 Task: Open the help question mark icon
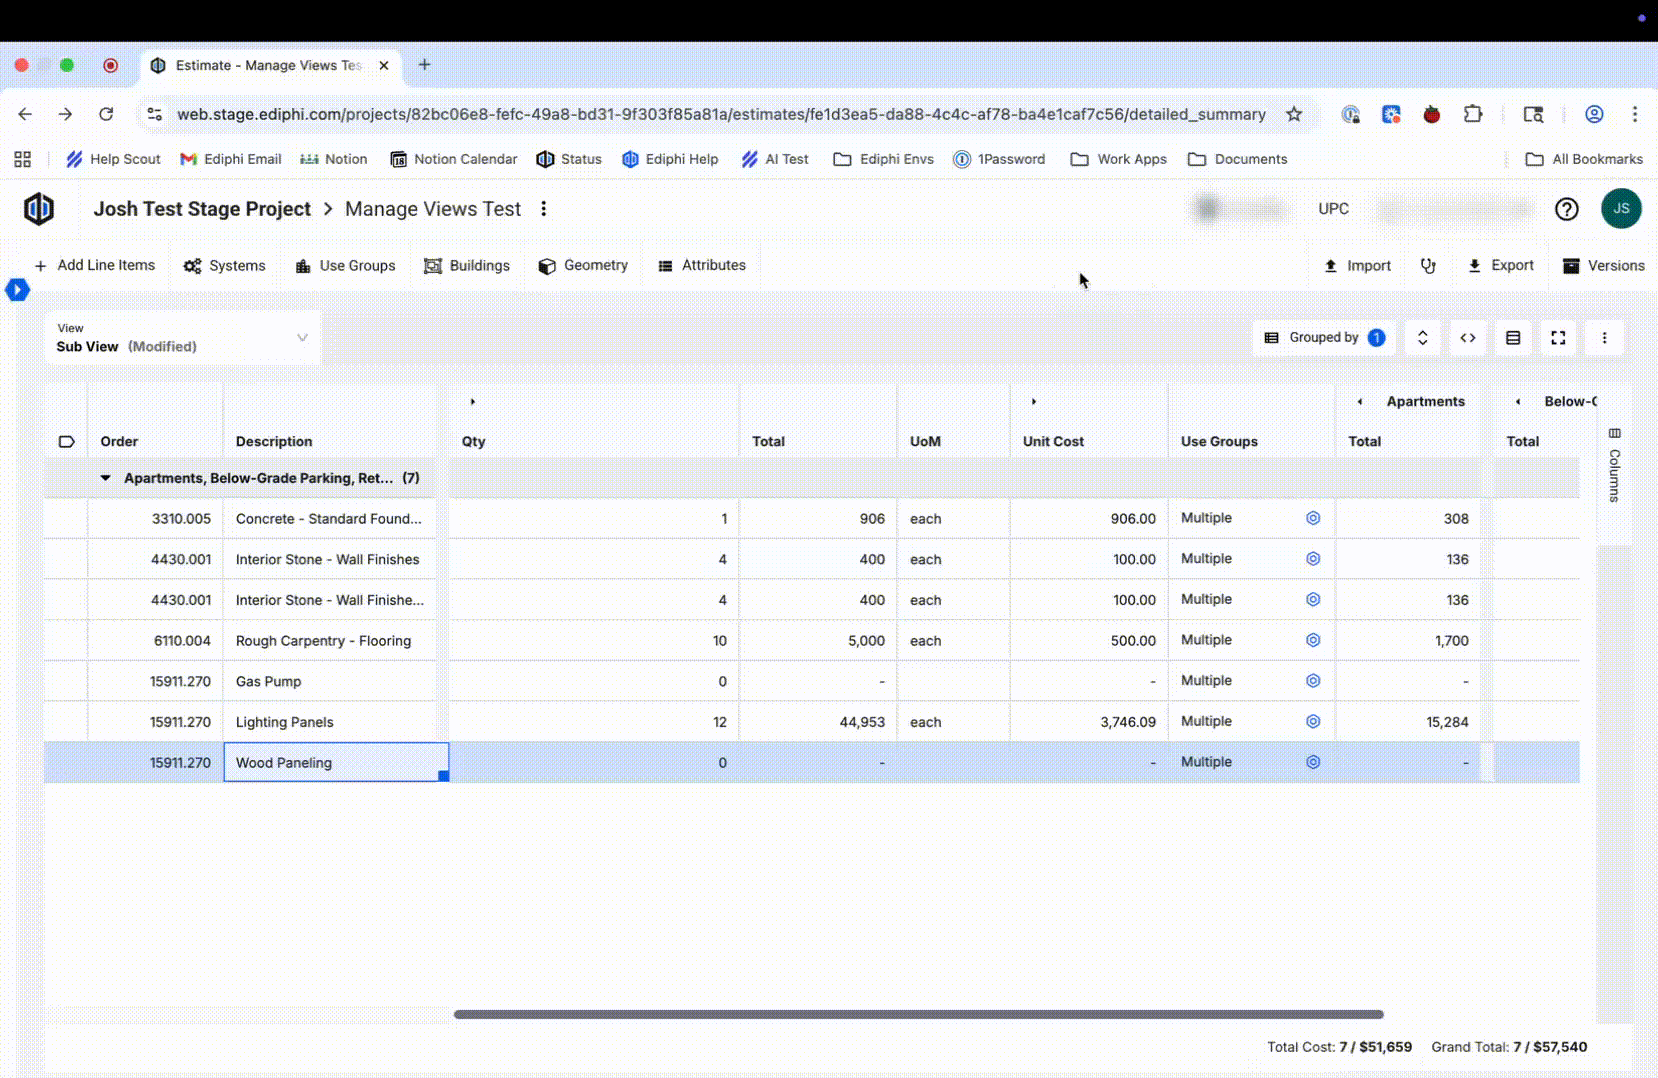click(1566, 209)
